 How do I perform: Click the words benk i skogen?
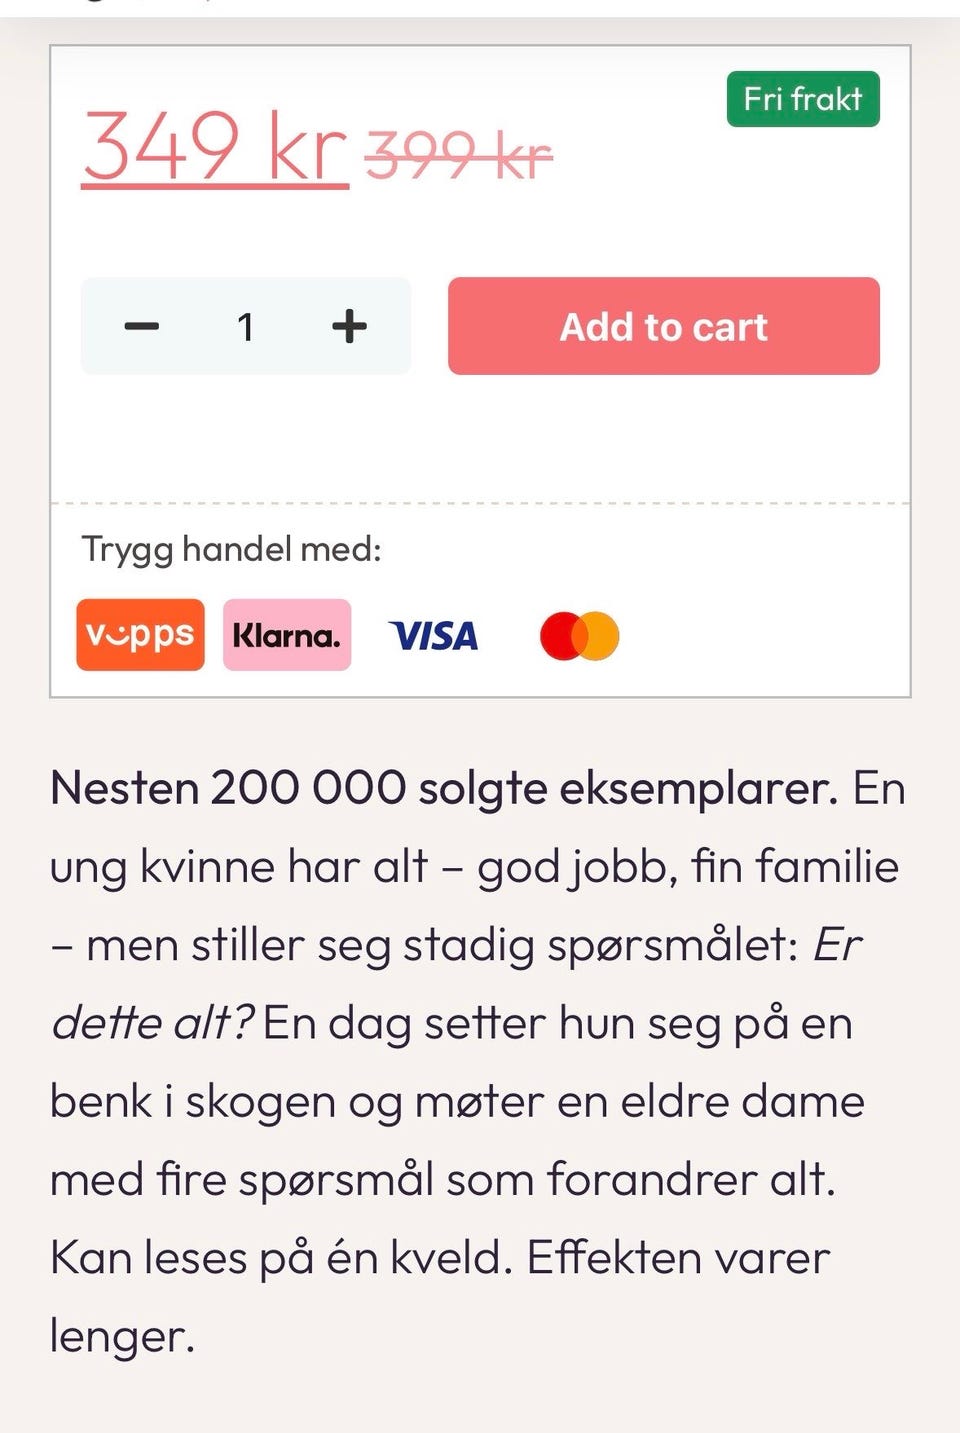coord(192,1102)
